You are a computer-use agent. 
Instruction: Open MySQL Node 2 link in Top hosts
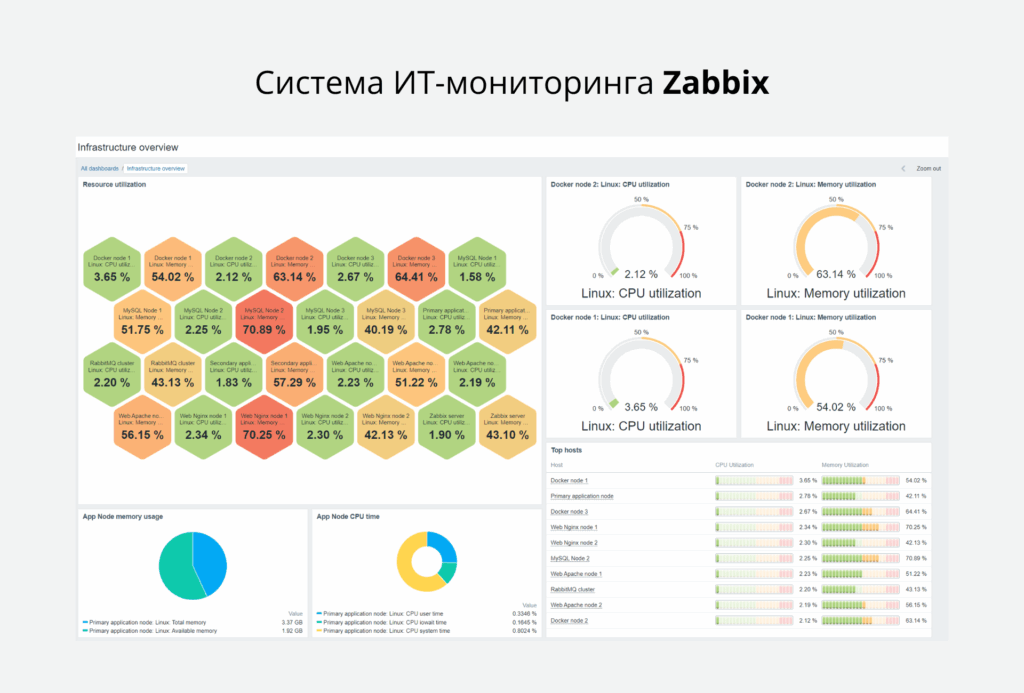[x=570, y=558]
